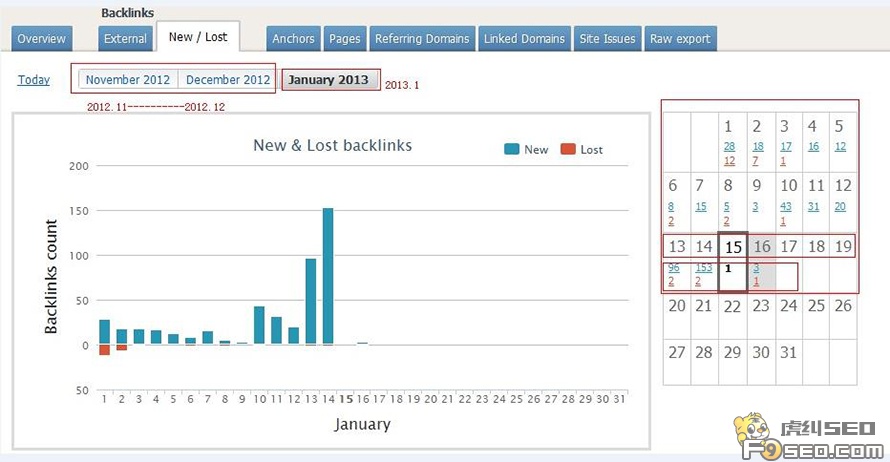This screenshot has height=462, width=890.
Task: Select the January 2013 month button
Action: point(330,80)
